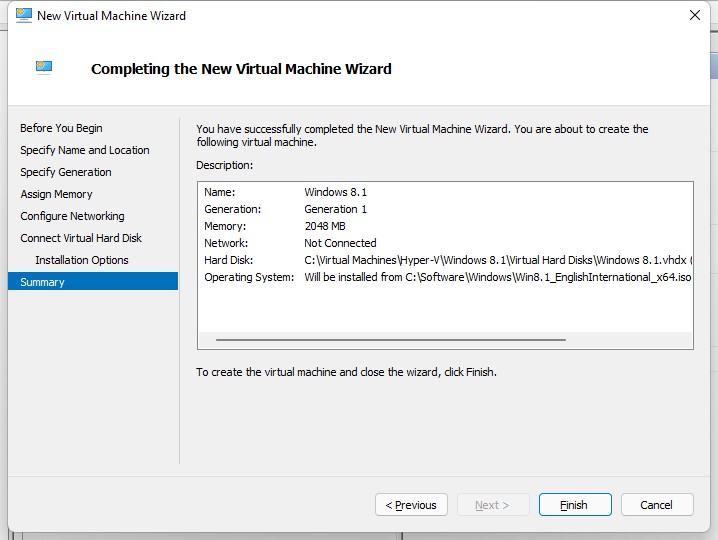The height and width of the screenshot is (540, 718).
Task: Open the Installation Options sub-step
Action: (82, 260)
